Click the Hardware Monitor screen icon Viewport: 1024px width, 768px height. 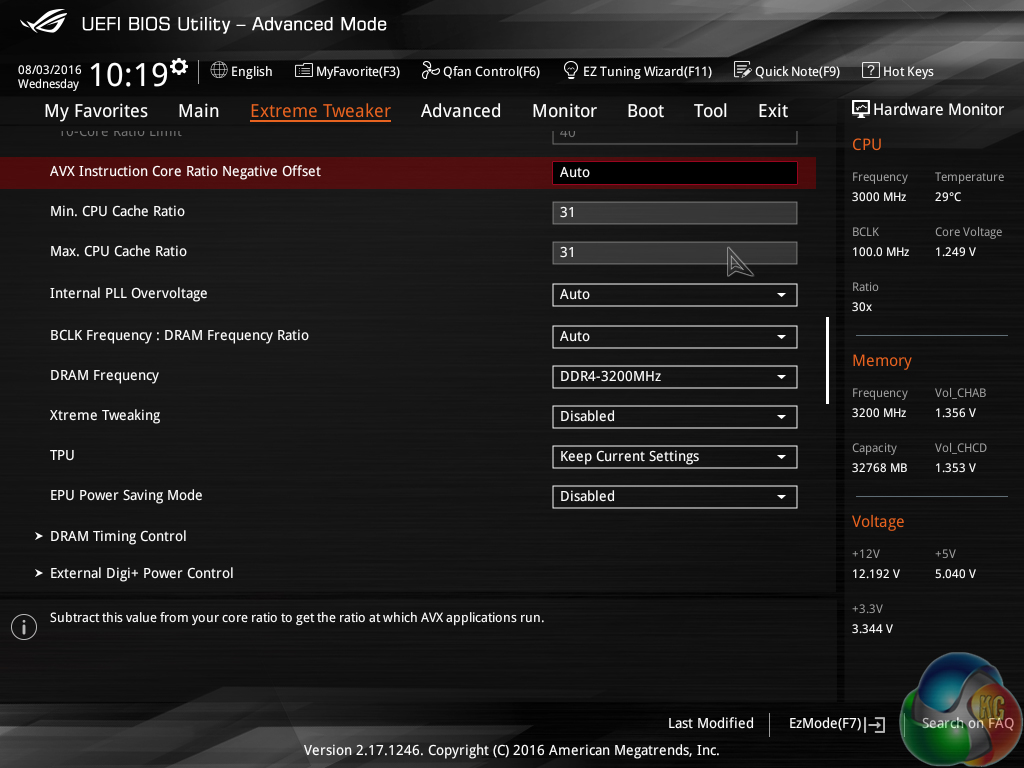[x=861, y=109]
